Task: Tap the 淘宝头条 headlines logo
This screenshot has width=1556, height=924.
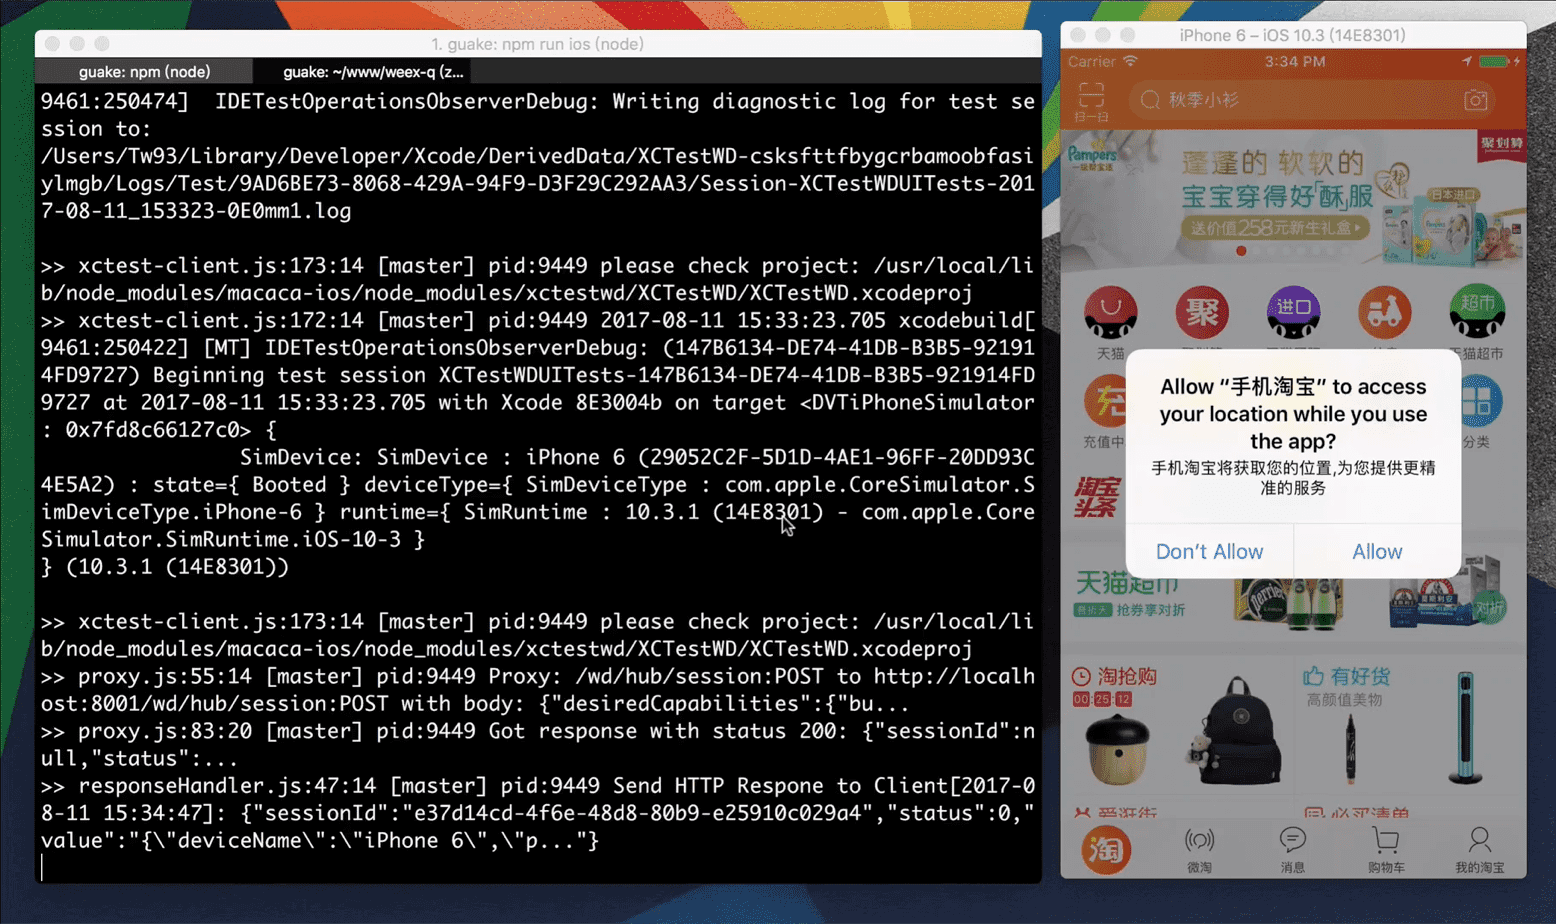Action: (x=1097, y=497)
